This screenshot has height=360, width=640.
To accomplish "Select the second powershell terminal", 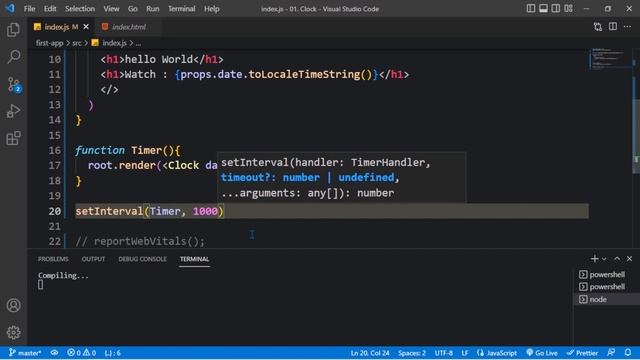I will tap(606, 287).
